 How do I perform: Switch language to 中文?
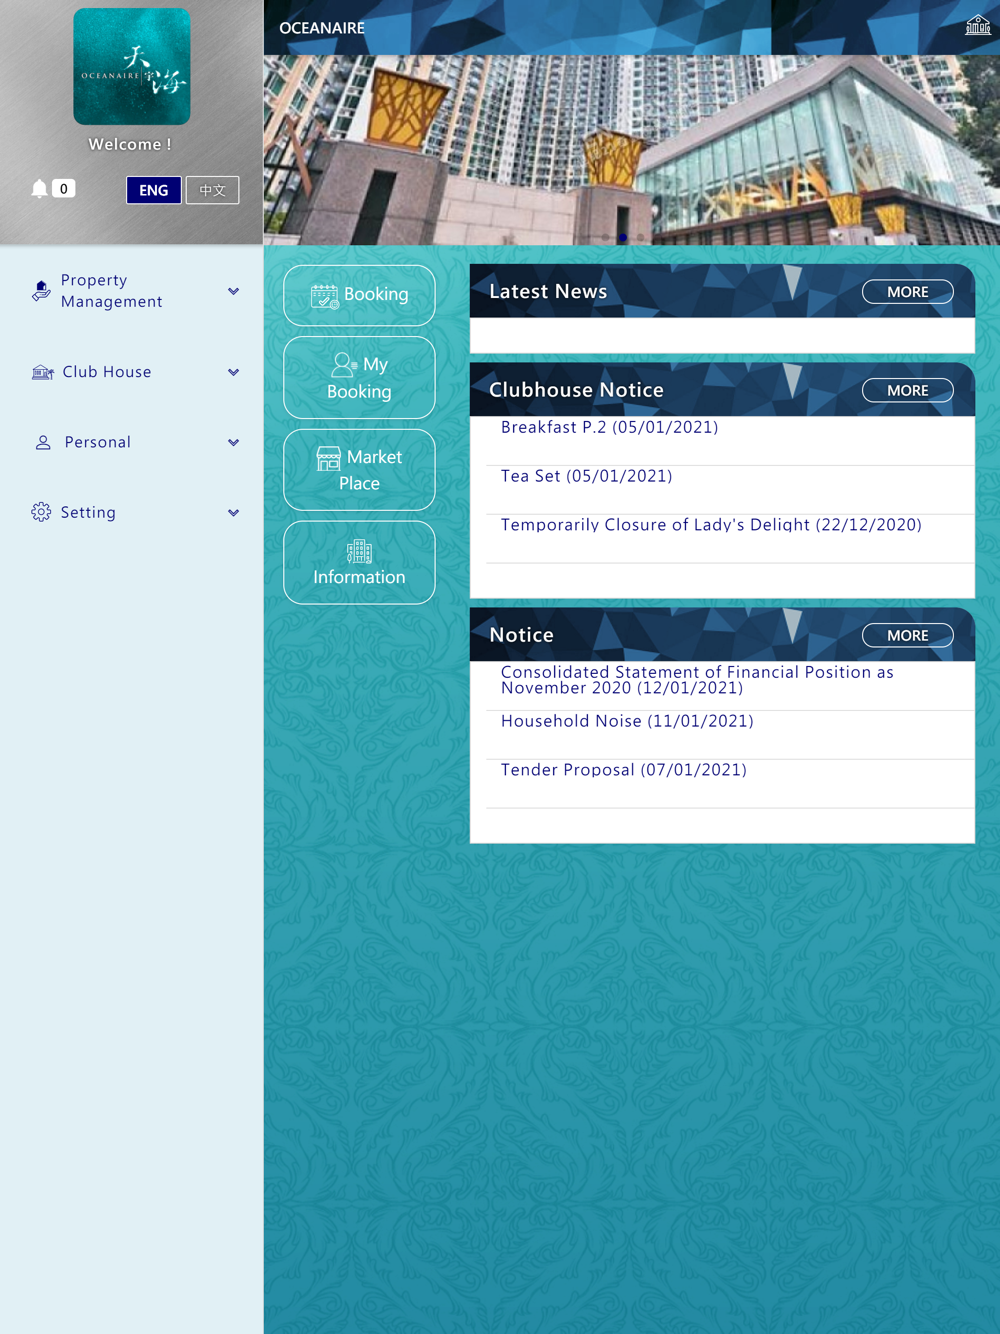[x=212, y=190]
